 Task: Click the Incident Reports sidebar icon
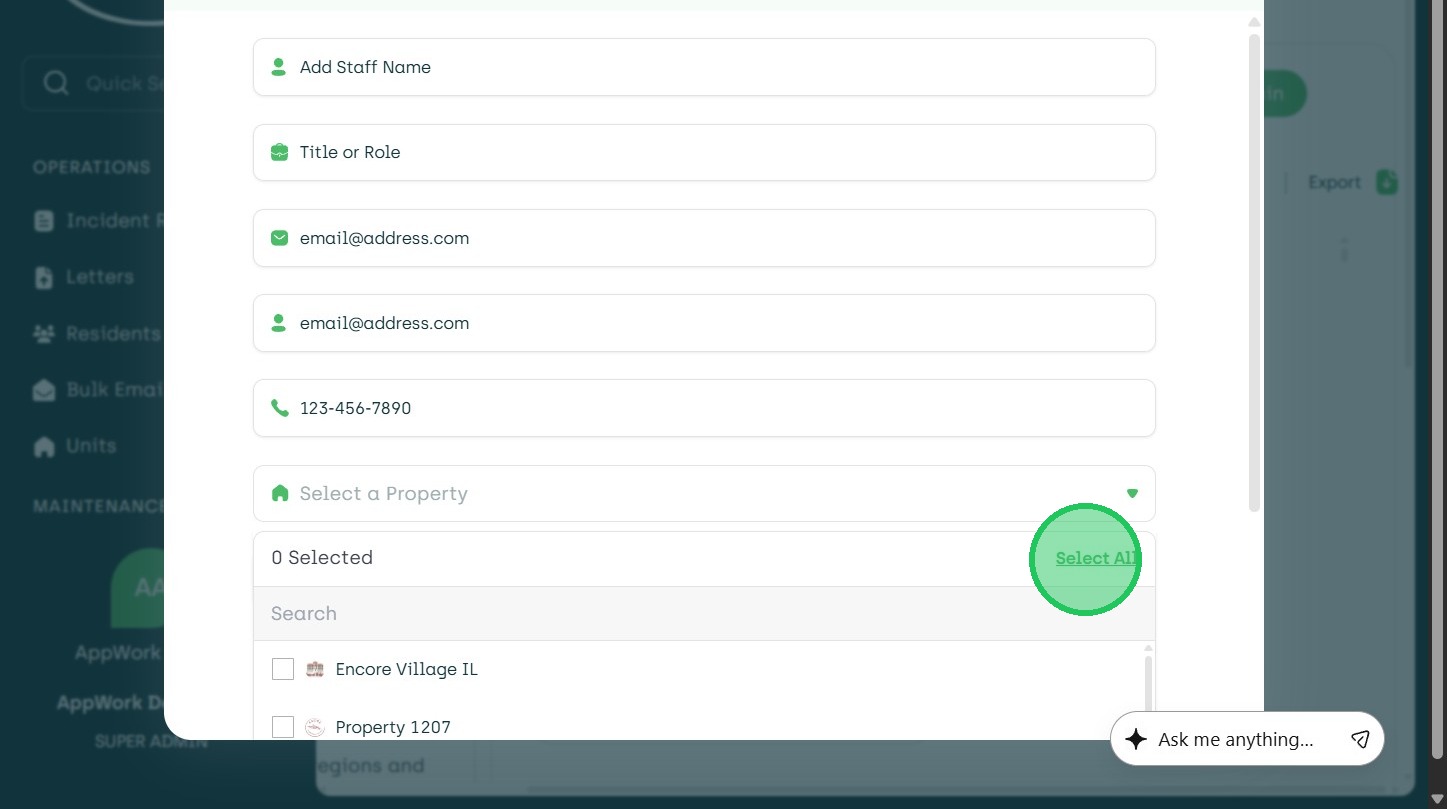pyautogui.click(x=44, y=221)
